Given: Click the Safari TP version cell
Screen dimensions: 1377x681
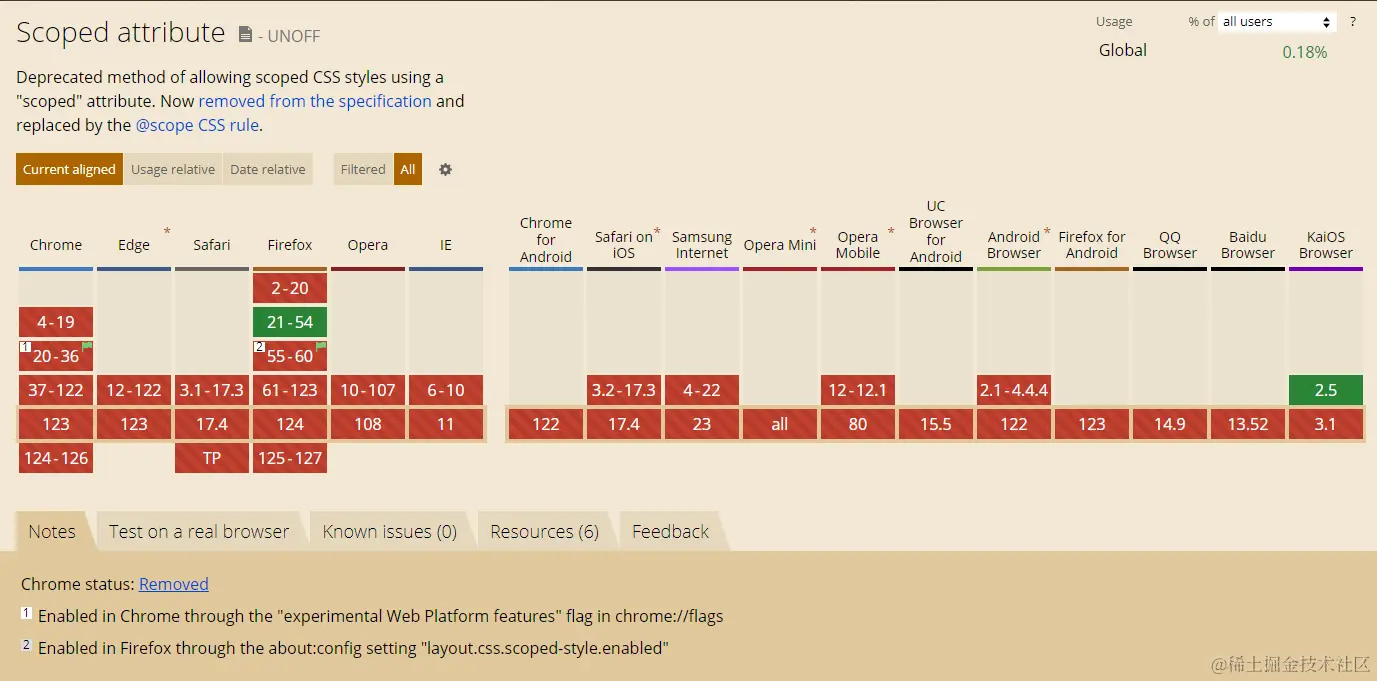Looking at the screenshot, I should [x=212, y=458].
